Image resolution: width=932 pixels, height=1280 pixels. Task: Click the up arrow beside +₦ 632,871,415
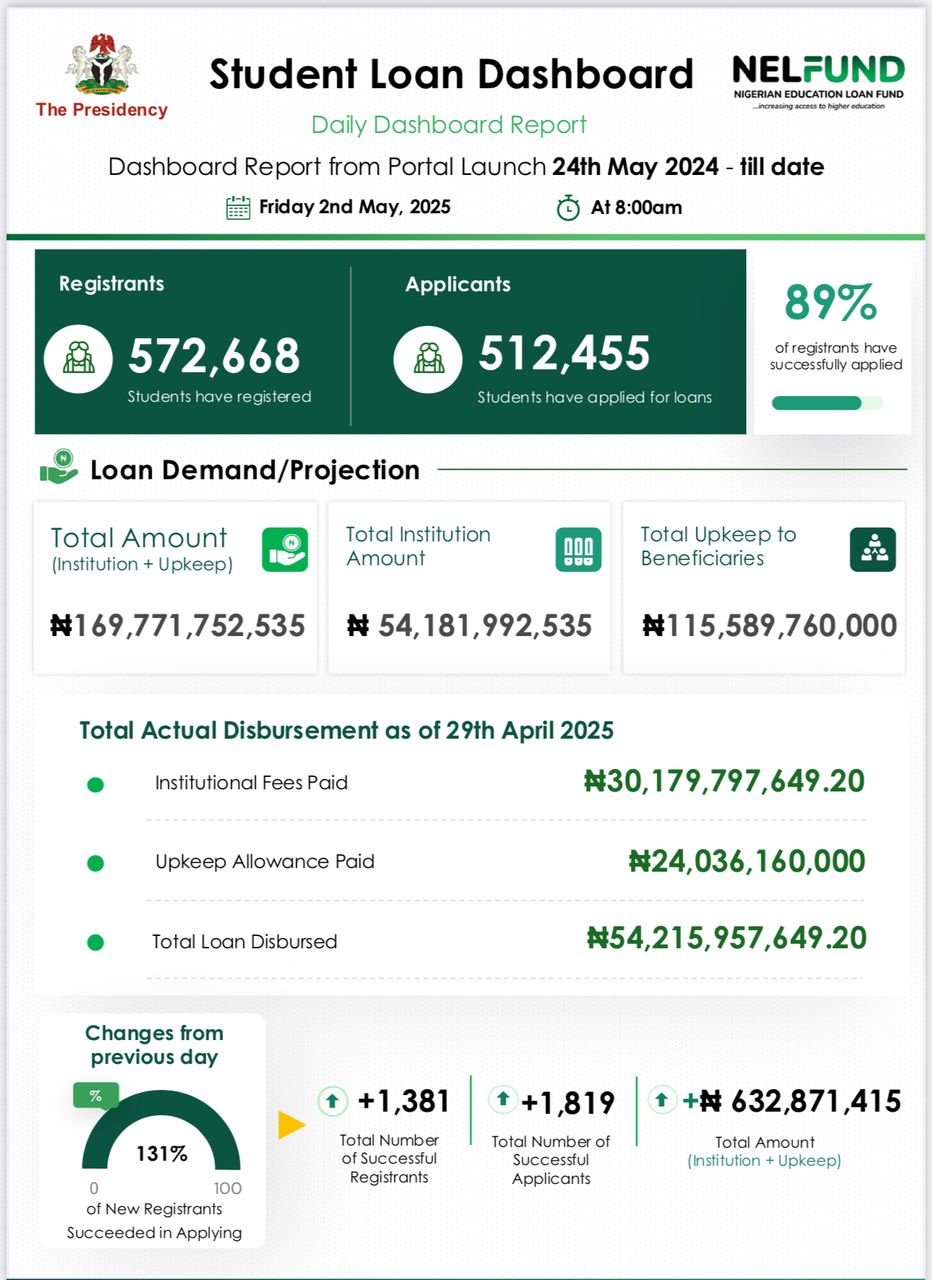coord(661,1101)
